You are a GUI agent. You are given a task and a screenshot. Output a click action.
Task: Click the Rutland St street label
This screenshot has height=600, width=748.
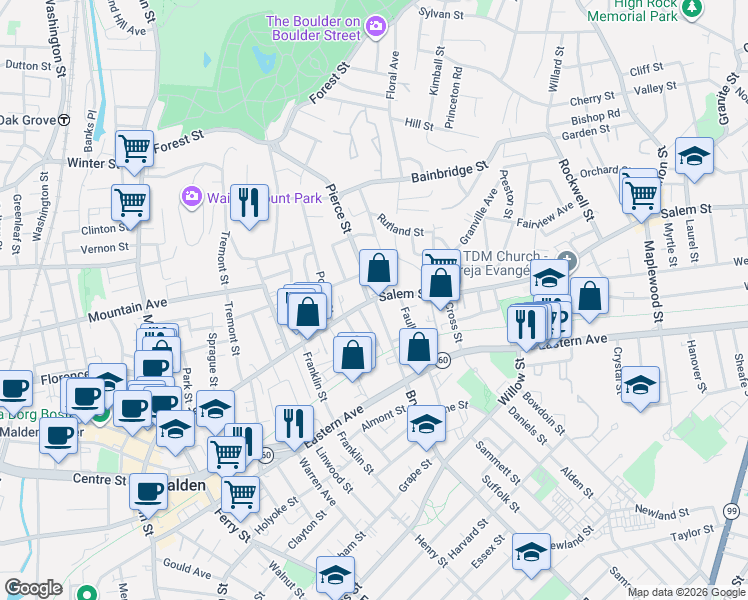(x=400, y=226)
